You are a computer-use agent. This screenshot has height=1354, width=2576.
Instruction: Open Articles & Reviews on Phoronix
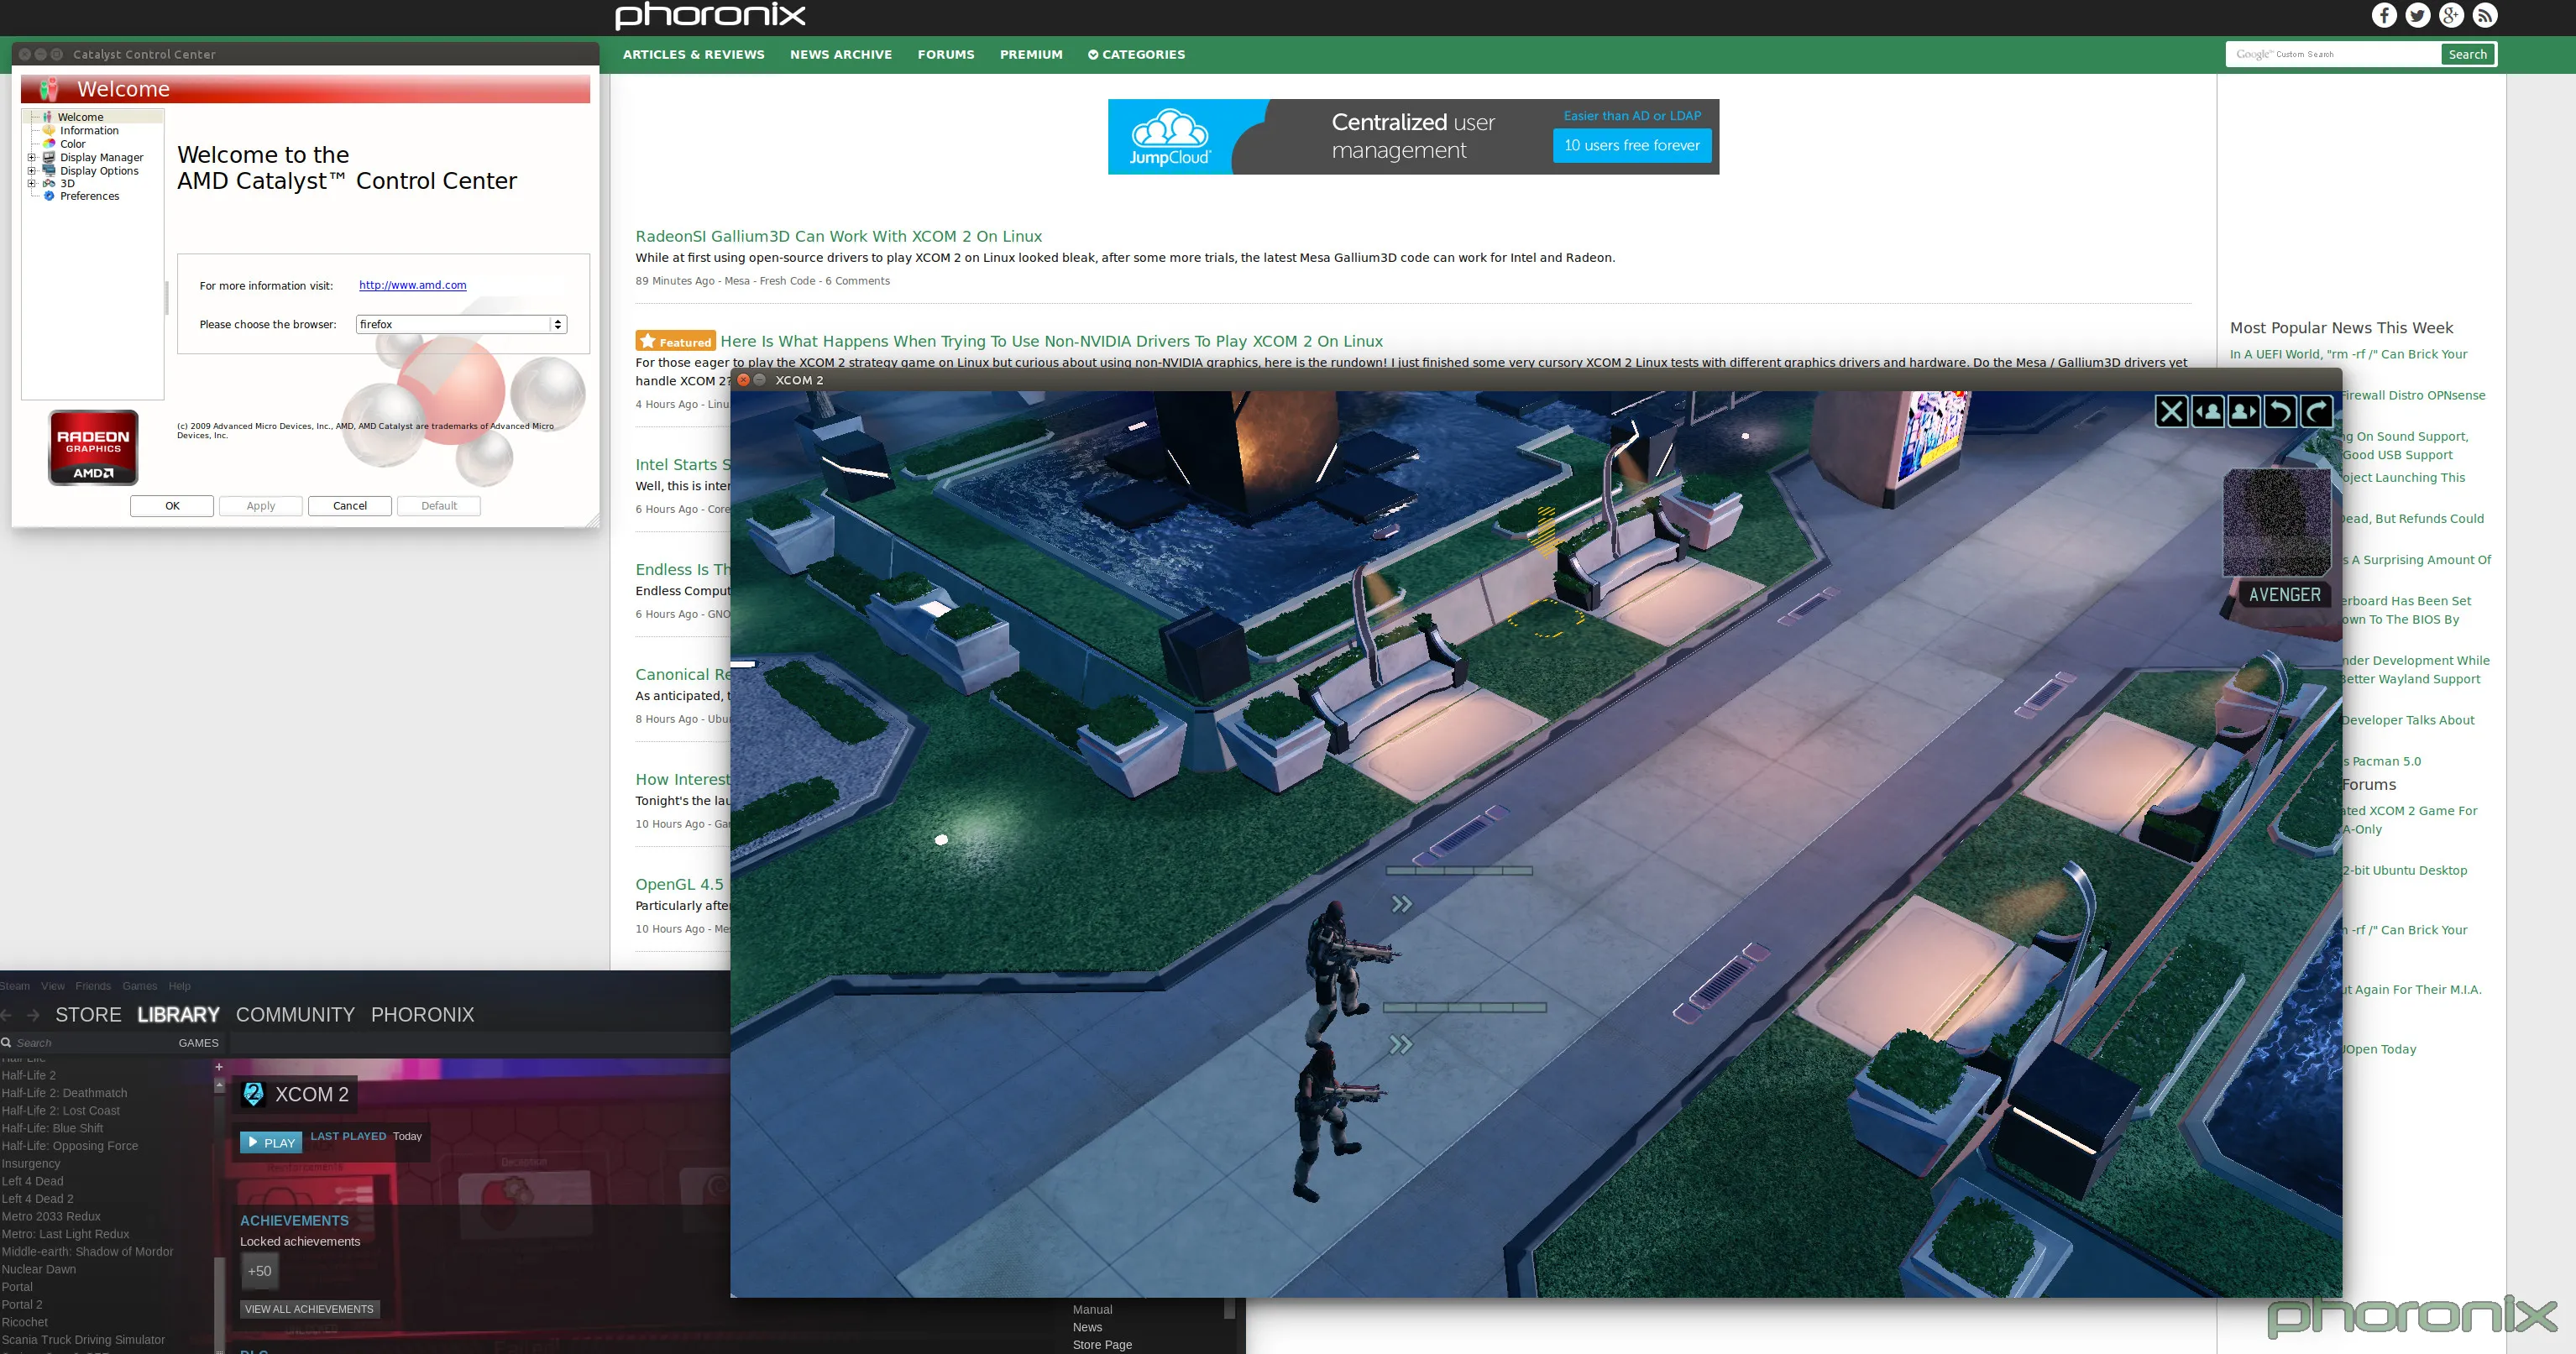(693, 55)
